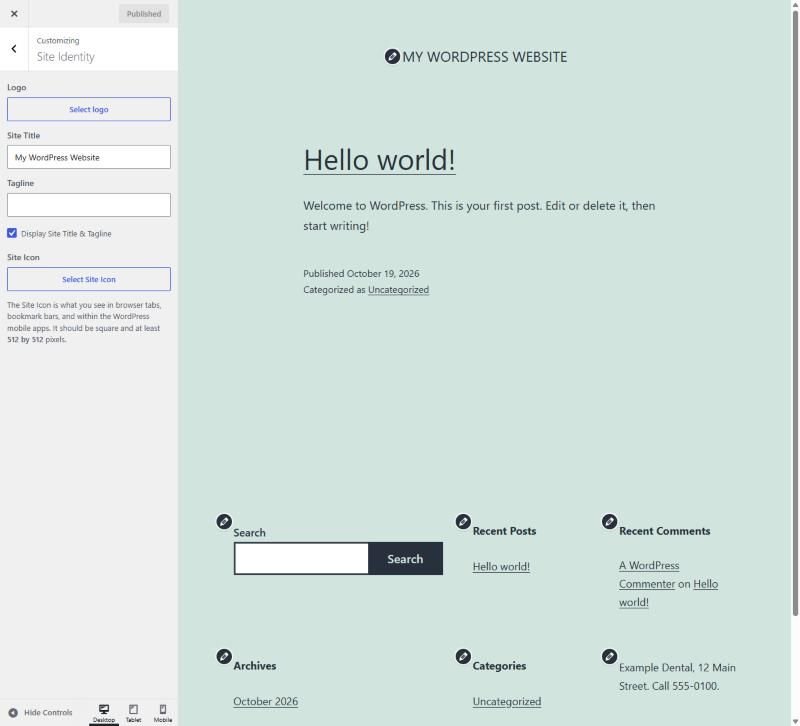Click the Recent Comments widget heading

[x=664, y=531]
